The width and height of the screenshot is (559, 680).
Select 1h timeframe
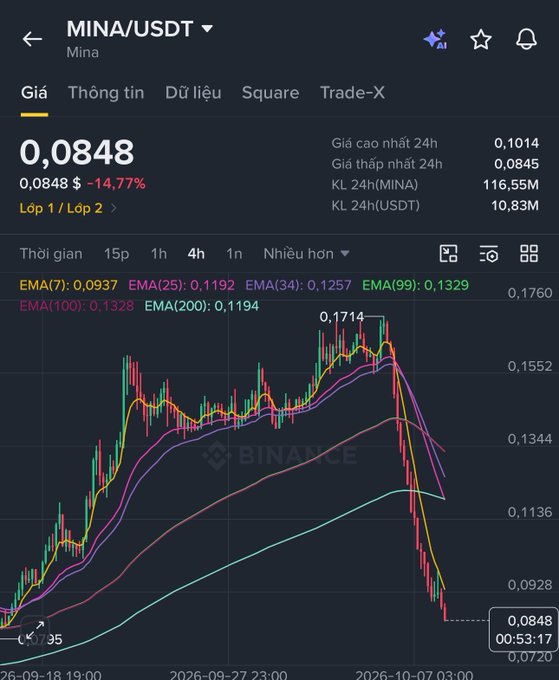[159, 254]
